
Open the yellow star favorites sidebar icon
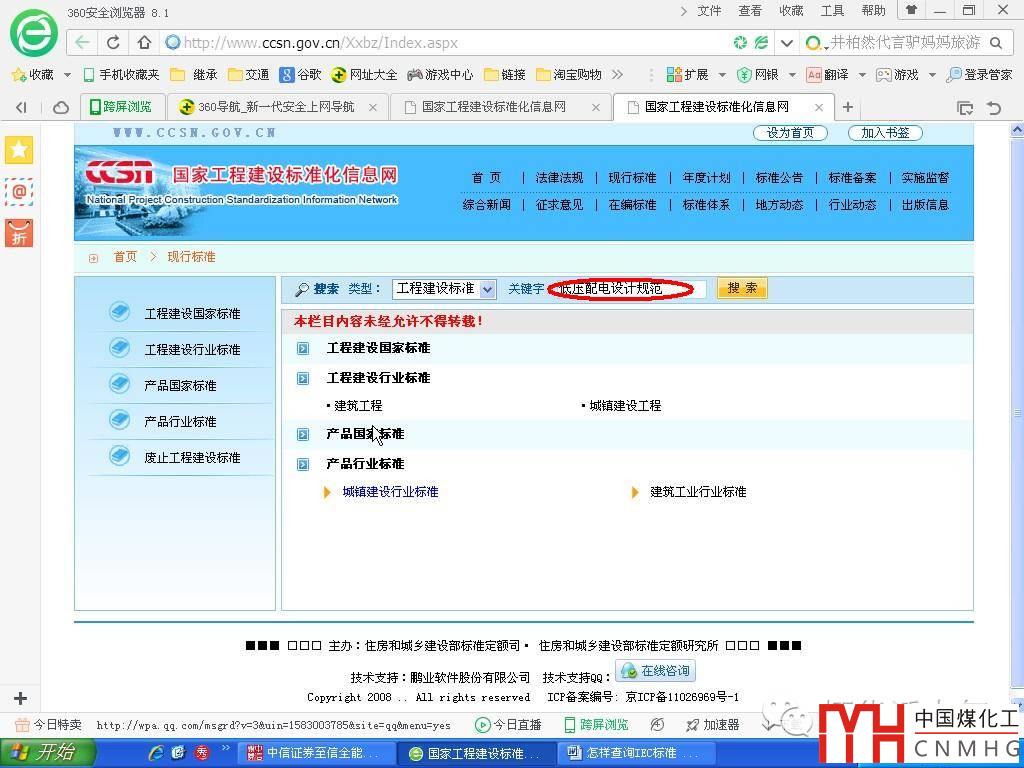(19, 150)
